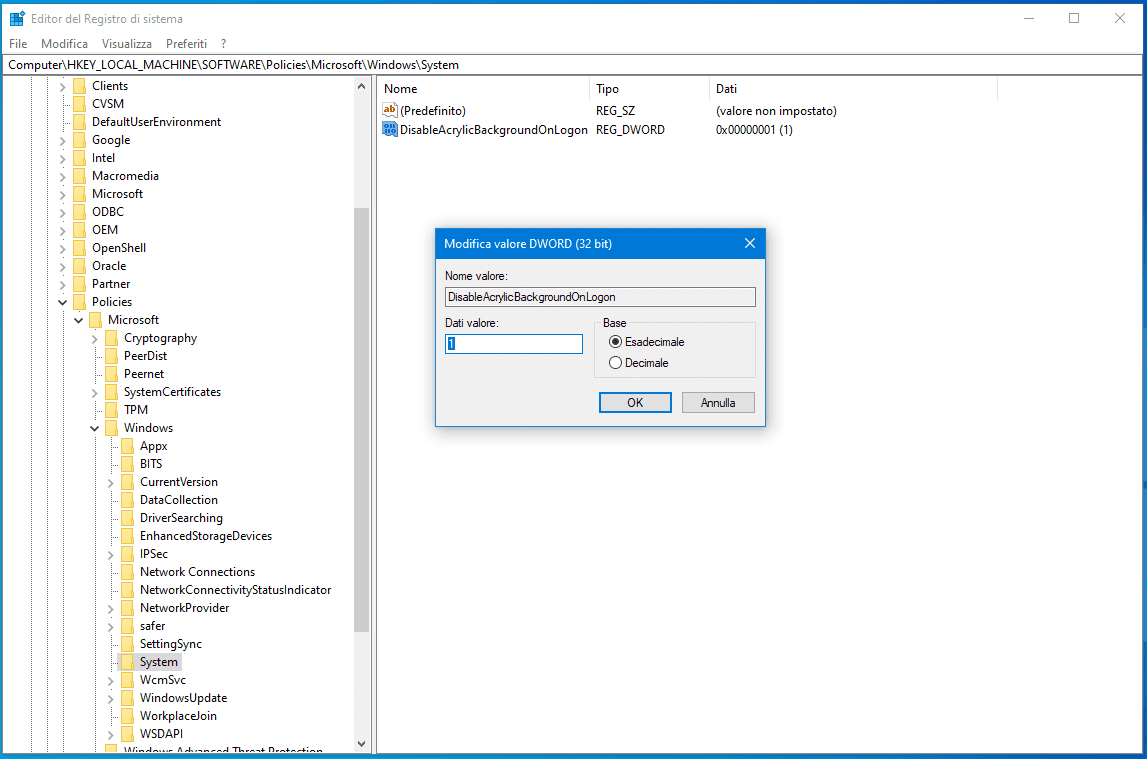Click the Cryptography folder icon
1147x759 pixels.
point(111,338)
